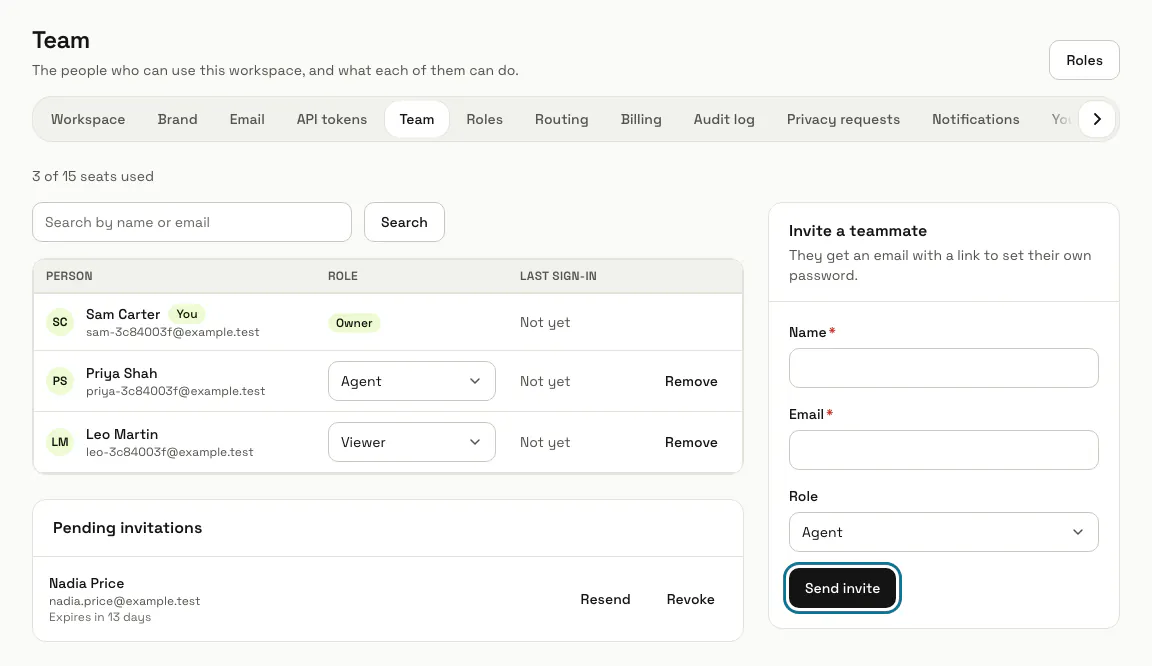The width and height of the screenshot is (1152, 666).
Task: Click email nadia.price@example.test
Action: tap(124, 601)
